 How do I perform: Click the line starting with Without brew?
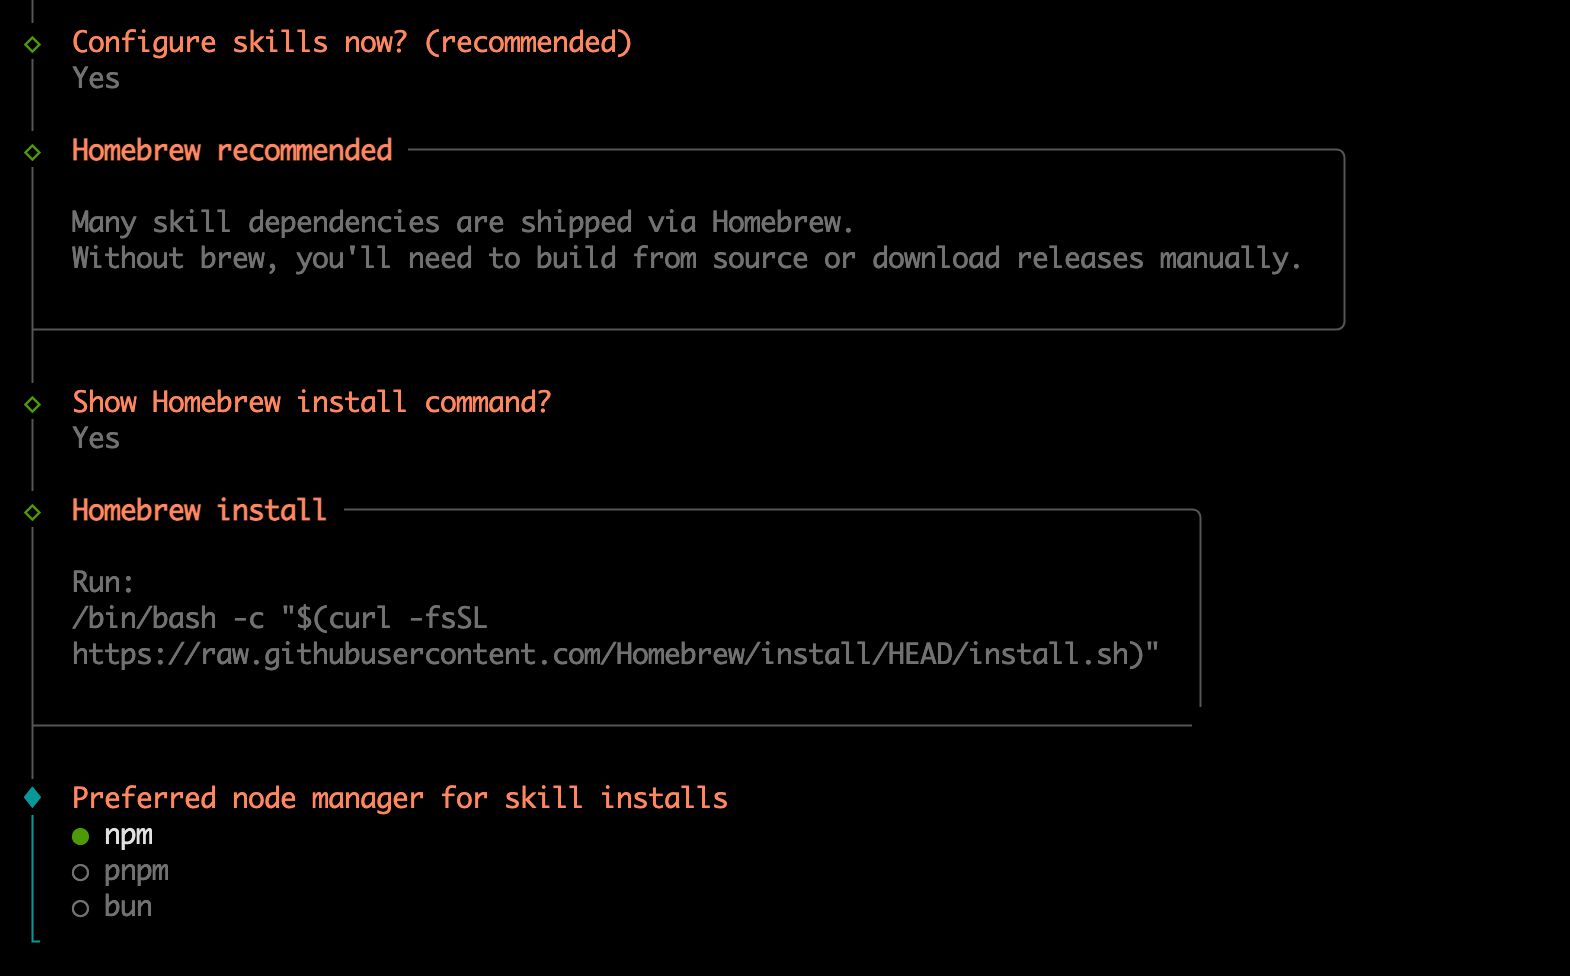(x=686, y=259)
